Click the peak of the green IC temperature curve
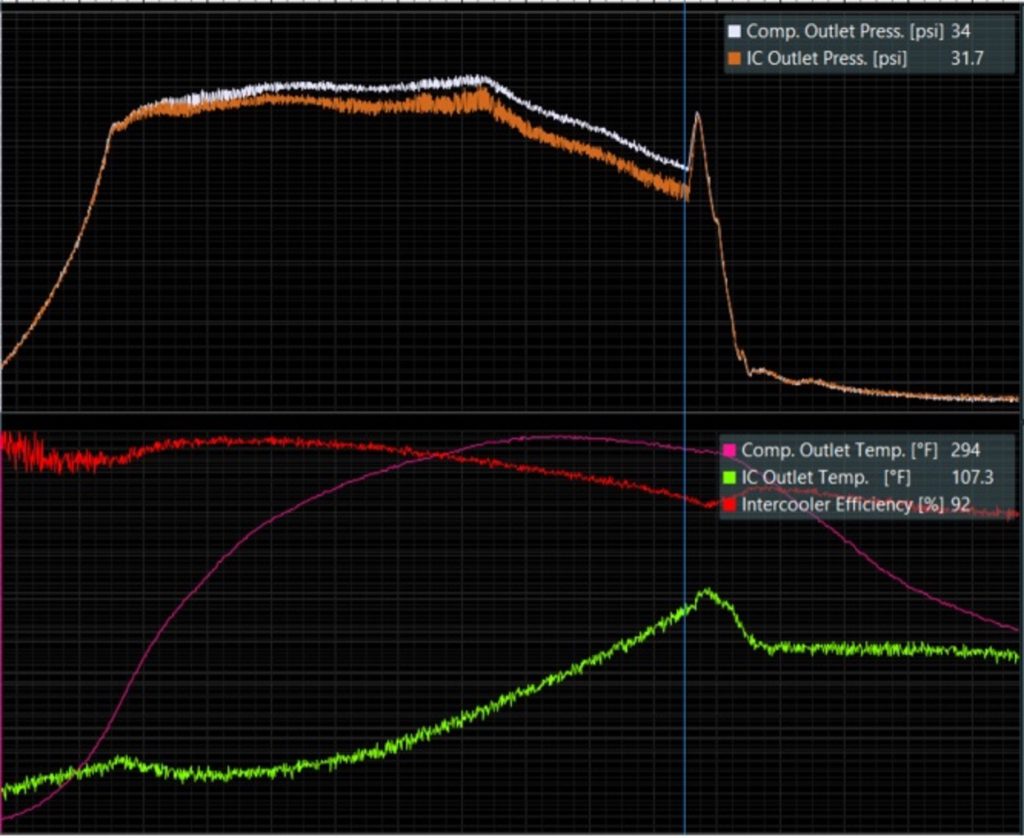 [707, 591]
